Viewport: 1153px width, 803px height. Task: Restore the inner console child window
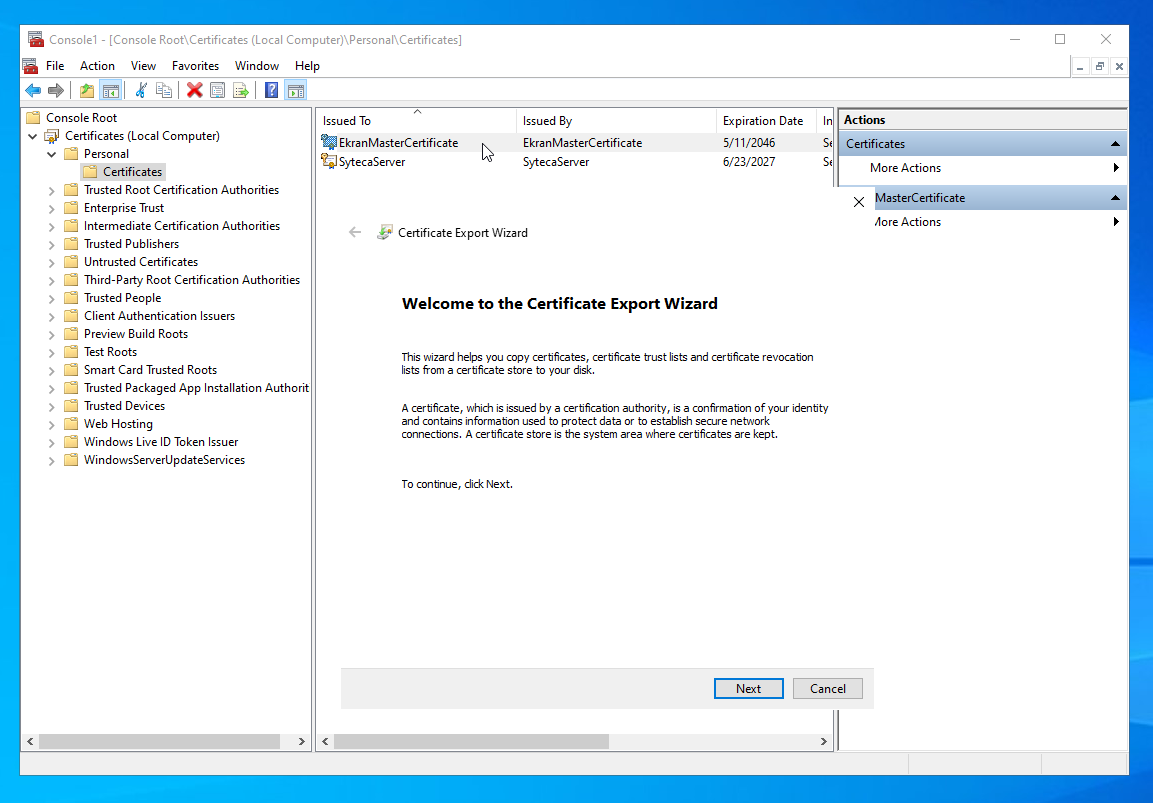[x=1099, y=66]
